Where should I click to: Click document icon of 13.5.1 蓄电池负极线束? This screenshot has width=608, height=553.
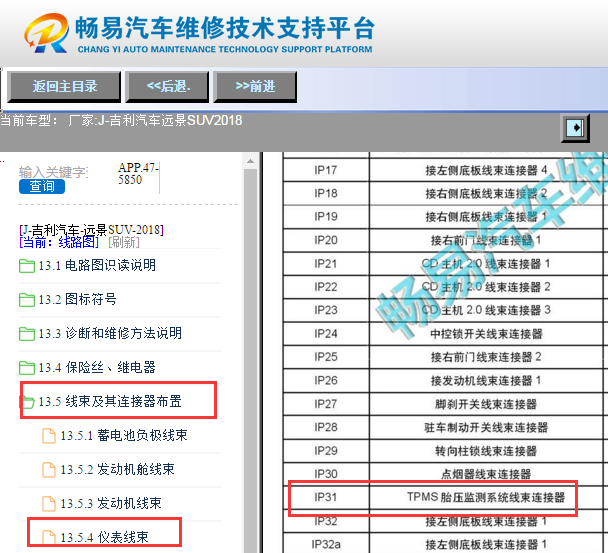tap(49, 435)
